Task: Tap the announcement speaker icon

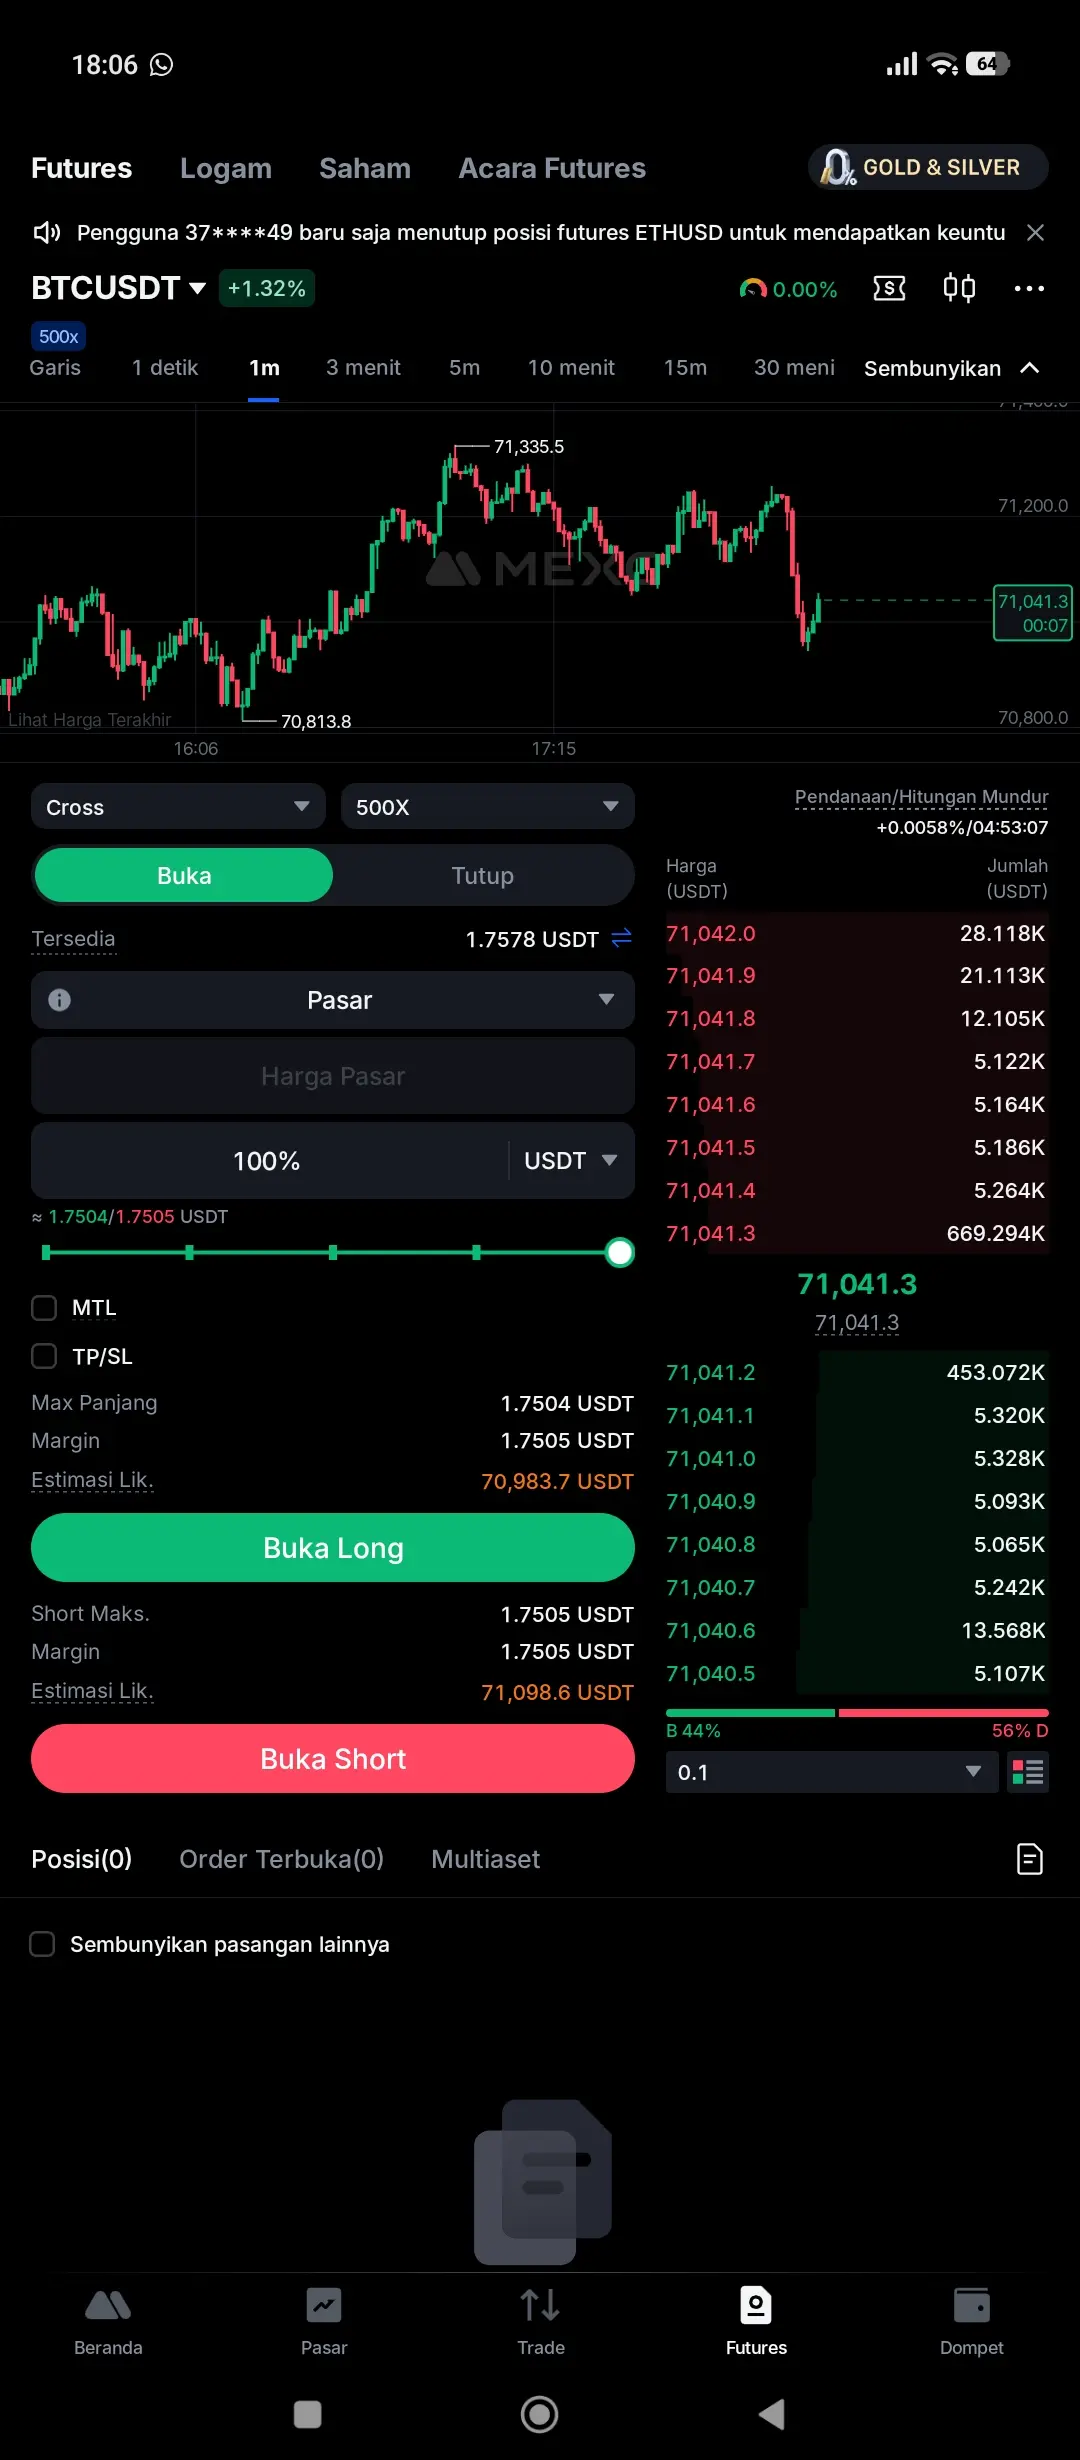Action: (x=47, y=233)
